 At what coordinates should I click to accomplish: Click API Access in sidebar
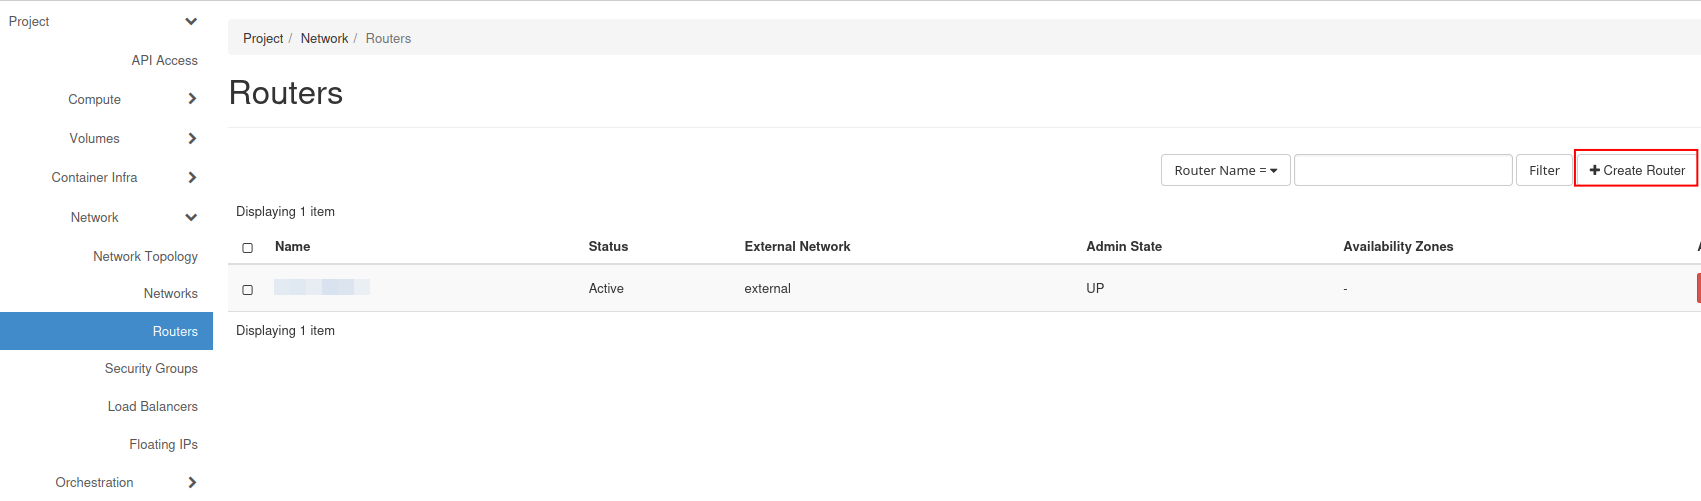click(164, 60)
